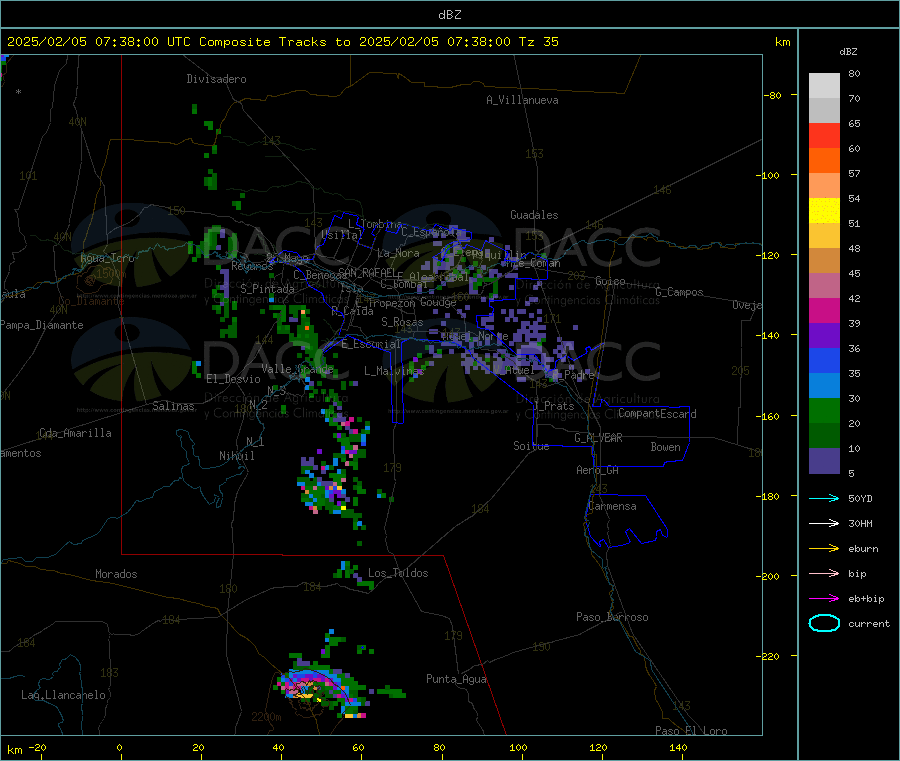Image resolution: width=900 pixels, height=761 pixels.
Task: Click the Soitue place label
Action: (531, 446)
